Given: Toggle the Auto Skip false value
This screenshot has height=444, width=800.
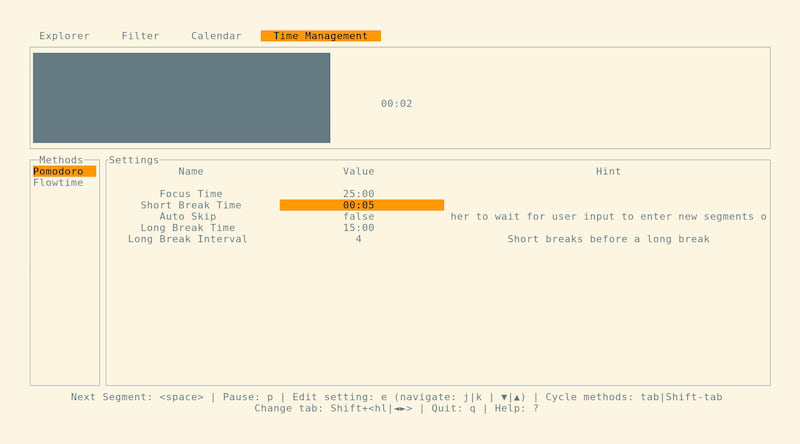Looking at the screenshot, I should click(x=358, y=216).
